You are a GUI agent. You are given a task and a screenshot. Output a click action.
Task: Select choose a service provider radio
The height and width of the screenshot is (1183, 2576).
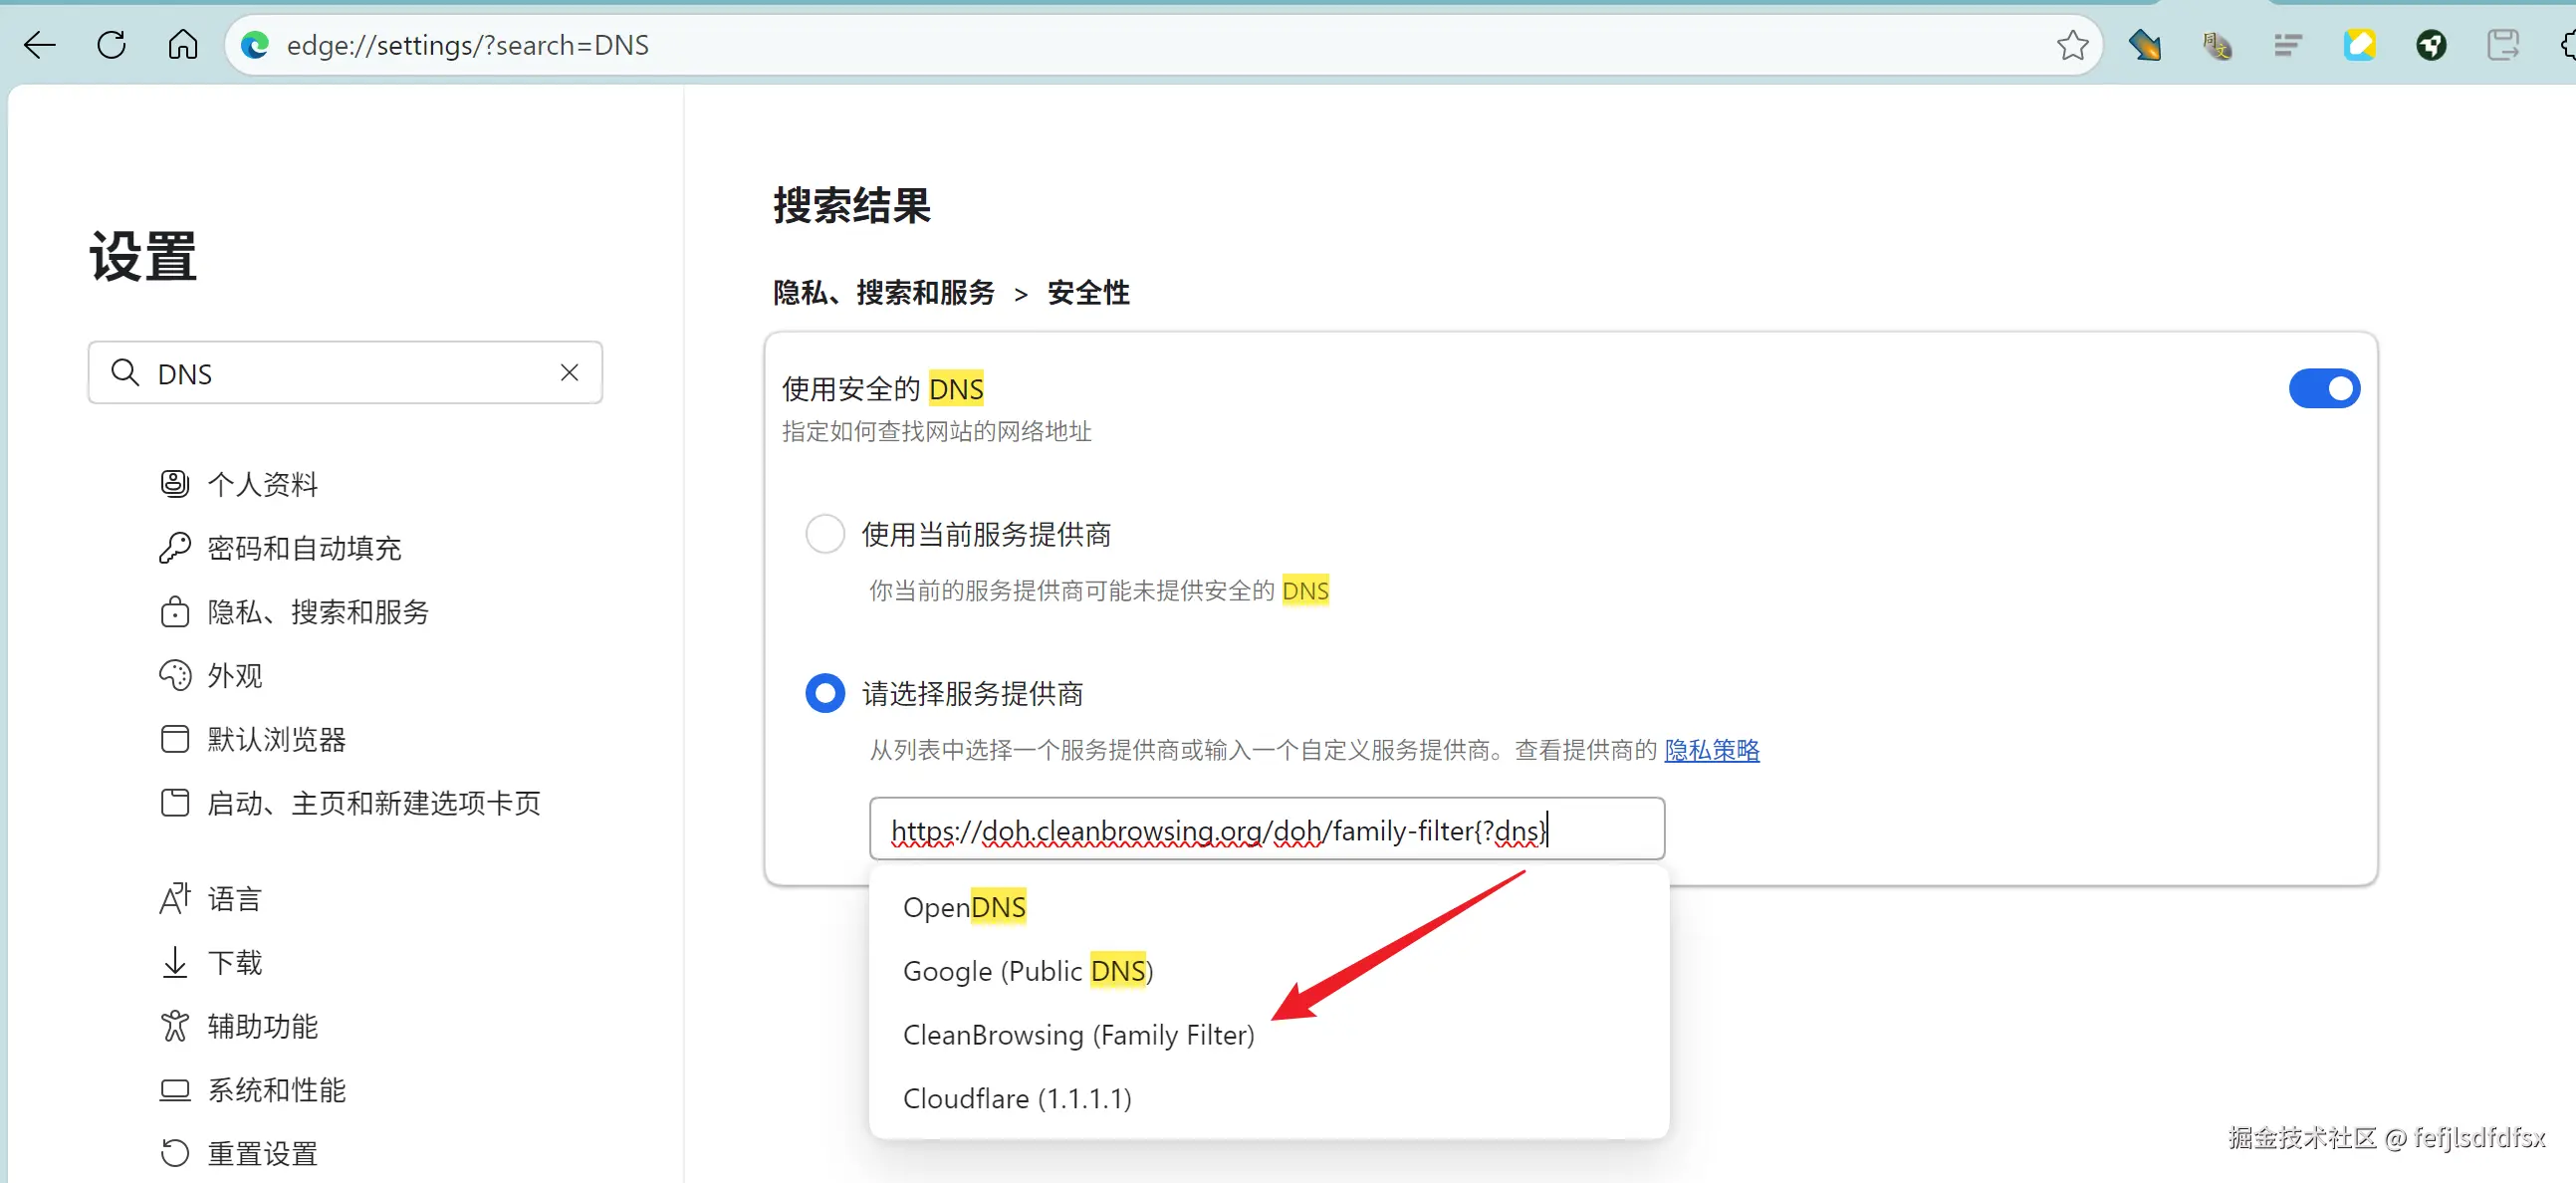(825, 693)
